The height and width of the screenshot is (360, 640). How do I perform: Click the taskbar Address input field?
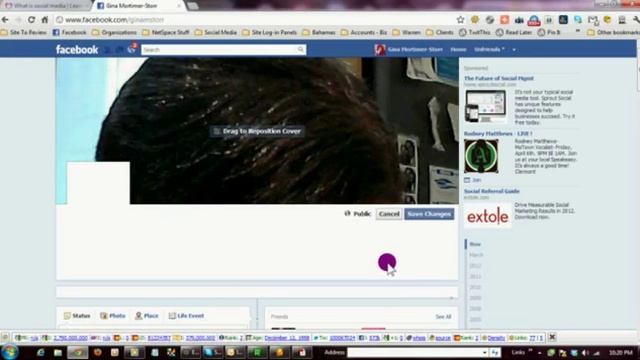pyautogui.click(x=417, y=352)
